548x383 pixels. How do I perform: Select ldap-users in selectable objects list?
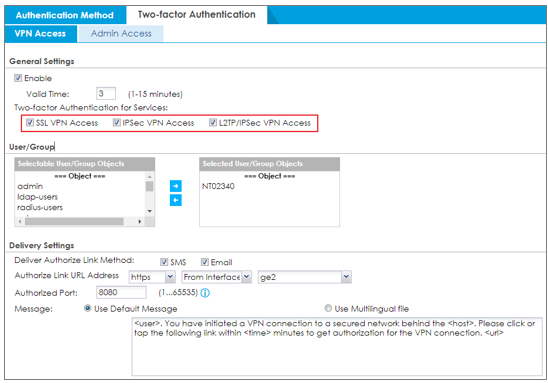tap(38, 197)
